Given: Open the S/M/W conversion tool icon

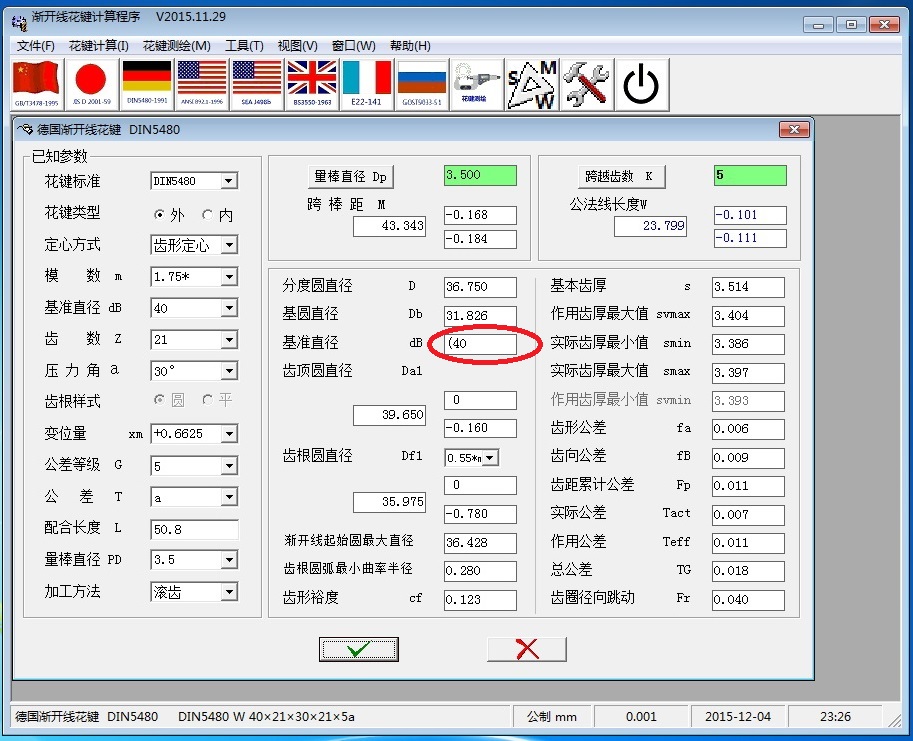Looking at the screenshot, I should [x=532, y=84].
